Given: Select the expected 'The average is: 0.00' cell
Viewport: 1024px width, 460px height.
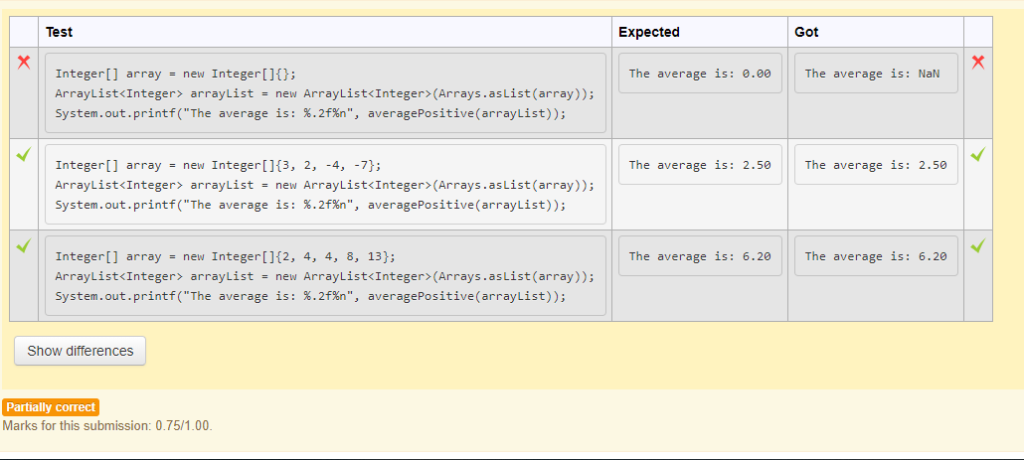Looking at the screenshot, I should [x=700, y=73].
